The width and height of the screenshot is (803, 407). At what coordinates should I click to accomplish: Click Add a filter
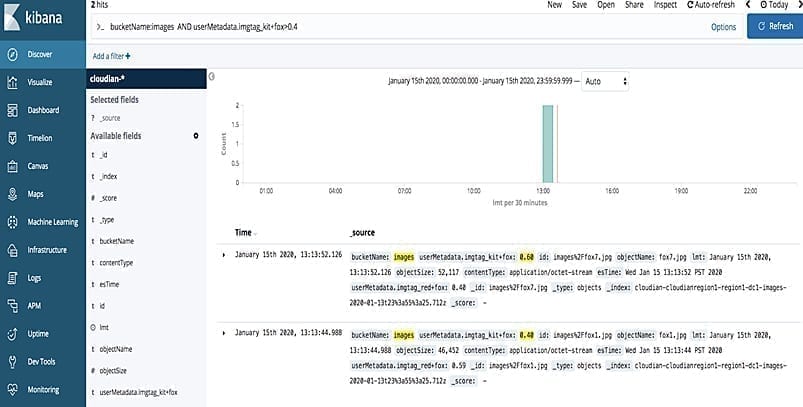tap(111, 56)
